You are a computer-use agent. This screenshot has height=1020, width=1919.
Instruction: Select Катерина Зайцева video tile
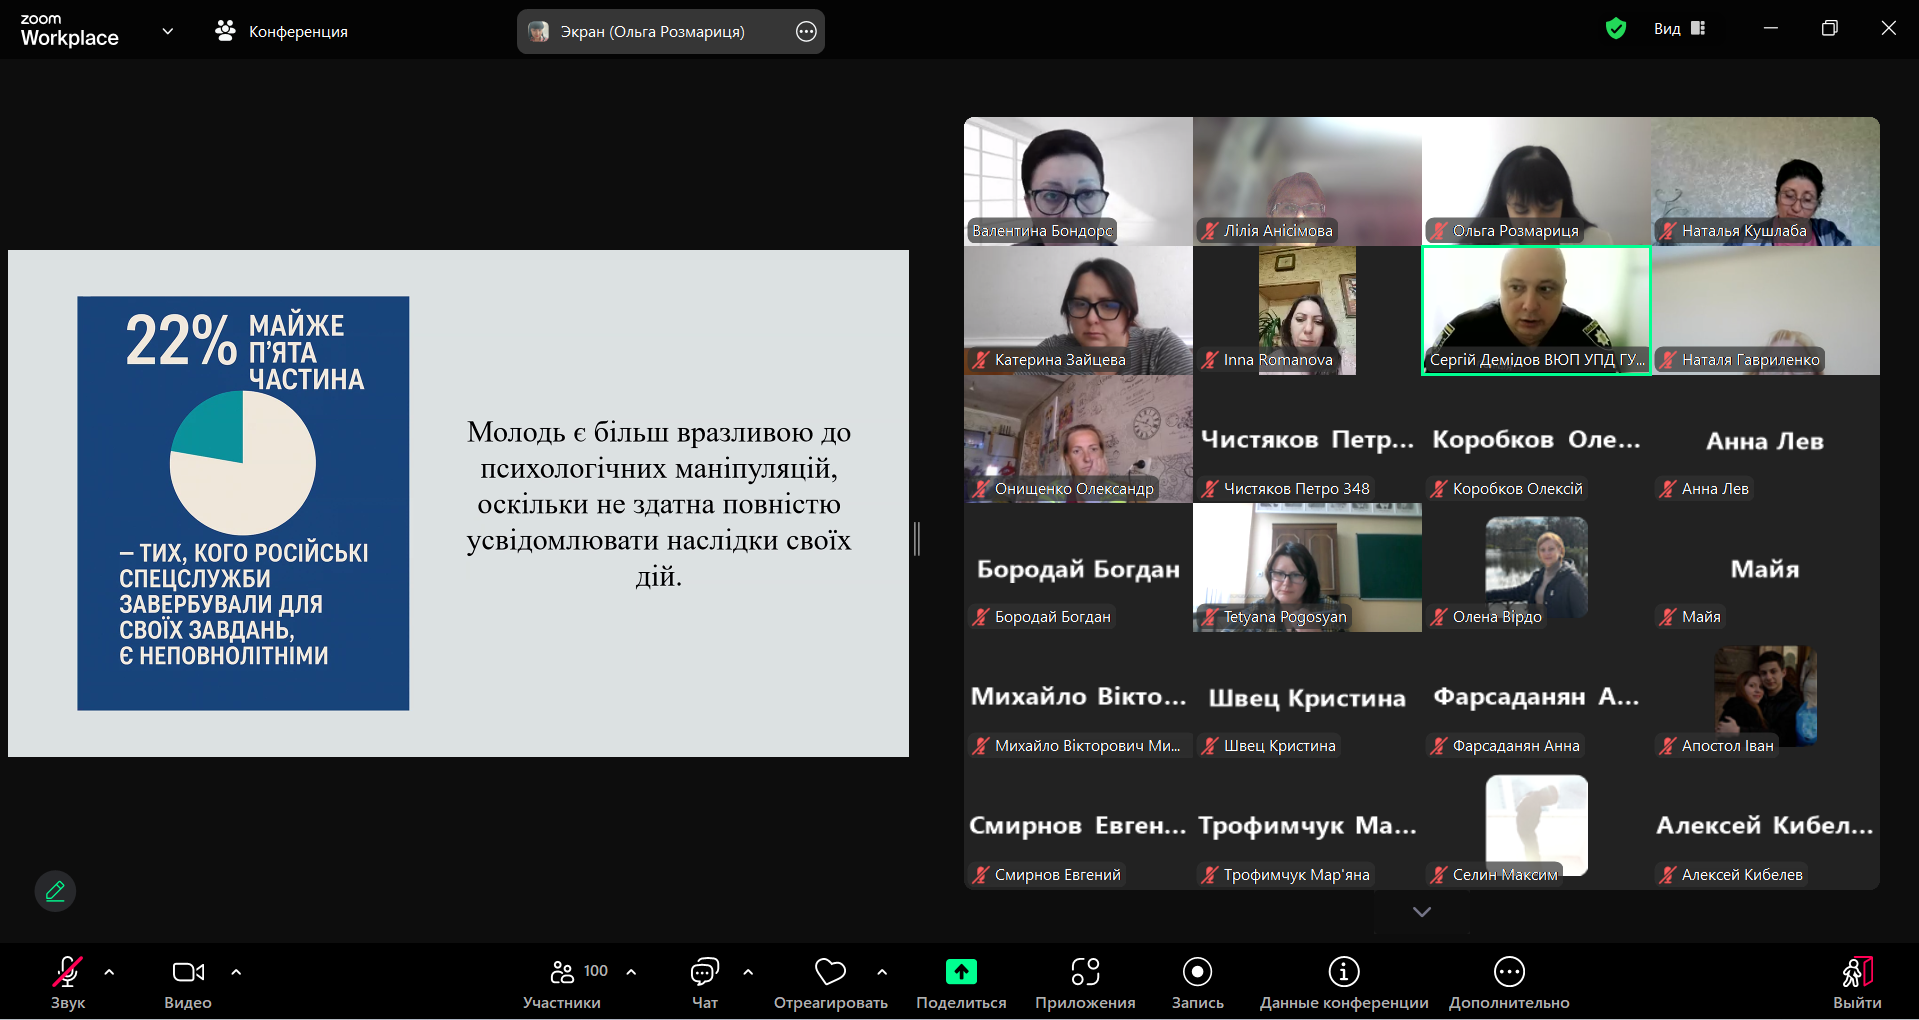(x=1078, y=310)
